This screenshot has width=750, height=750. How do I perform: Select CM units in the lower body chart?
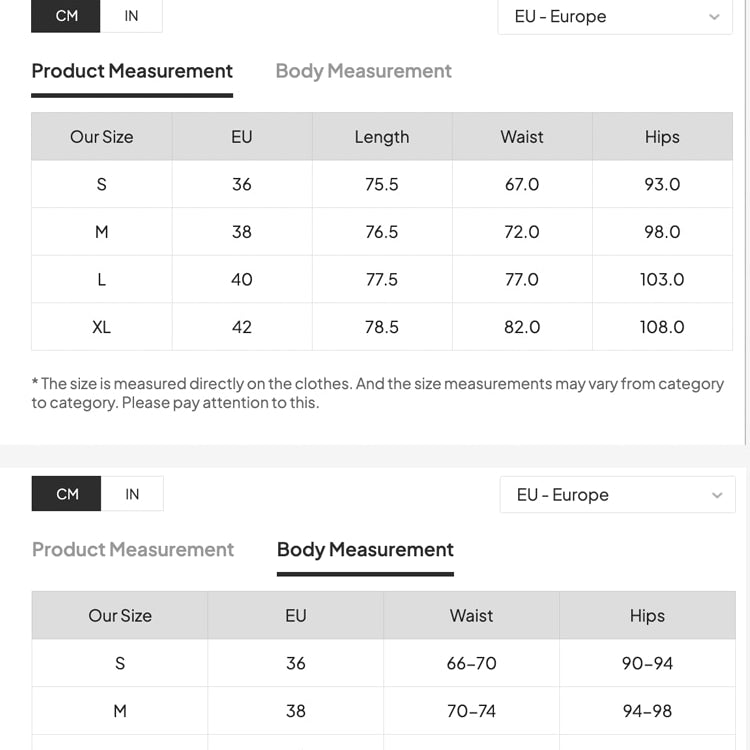click(67, 494)
